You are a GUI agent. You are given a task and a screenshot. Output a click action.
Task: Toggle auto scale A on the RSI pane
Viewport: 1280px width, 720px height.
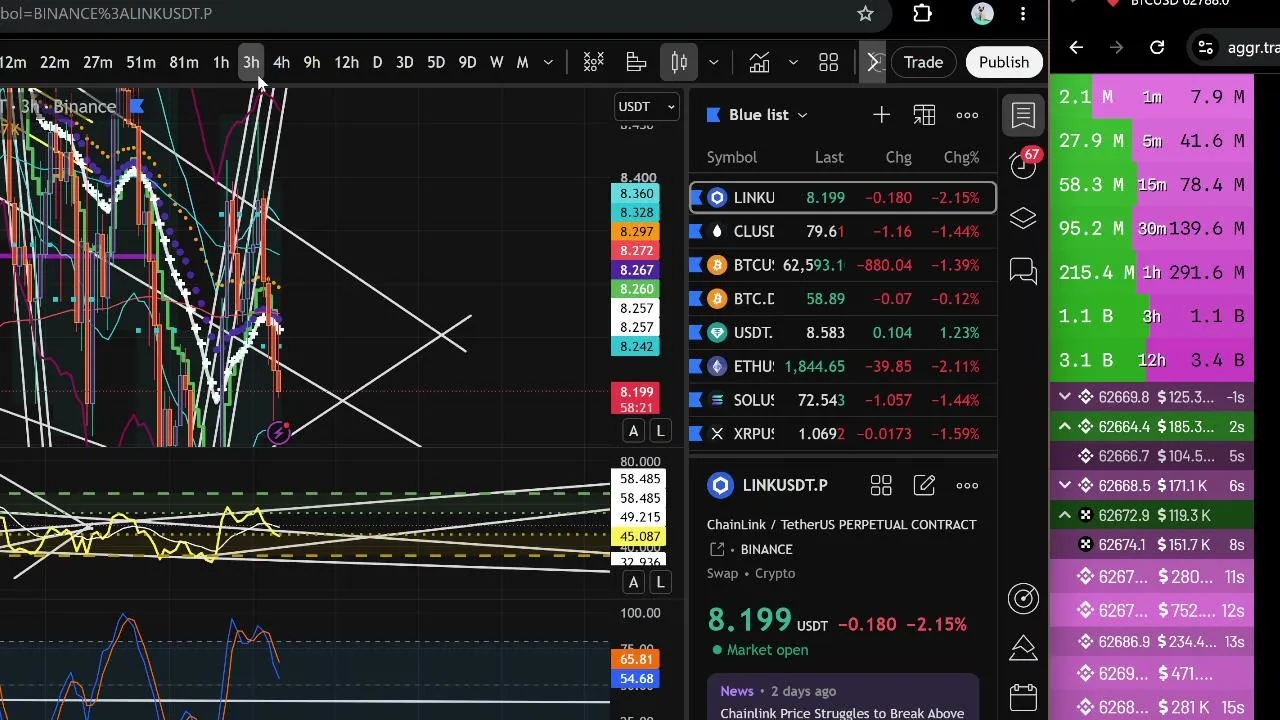click(633, 582)
